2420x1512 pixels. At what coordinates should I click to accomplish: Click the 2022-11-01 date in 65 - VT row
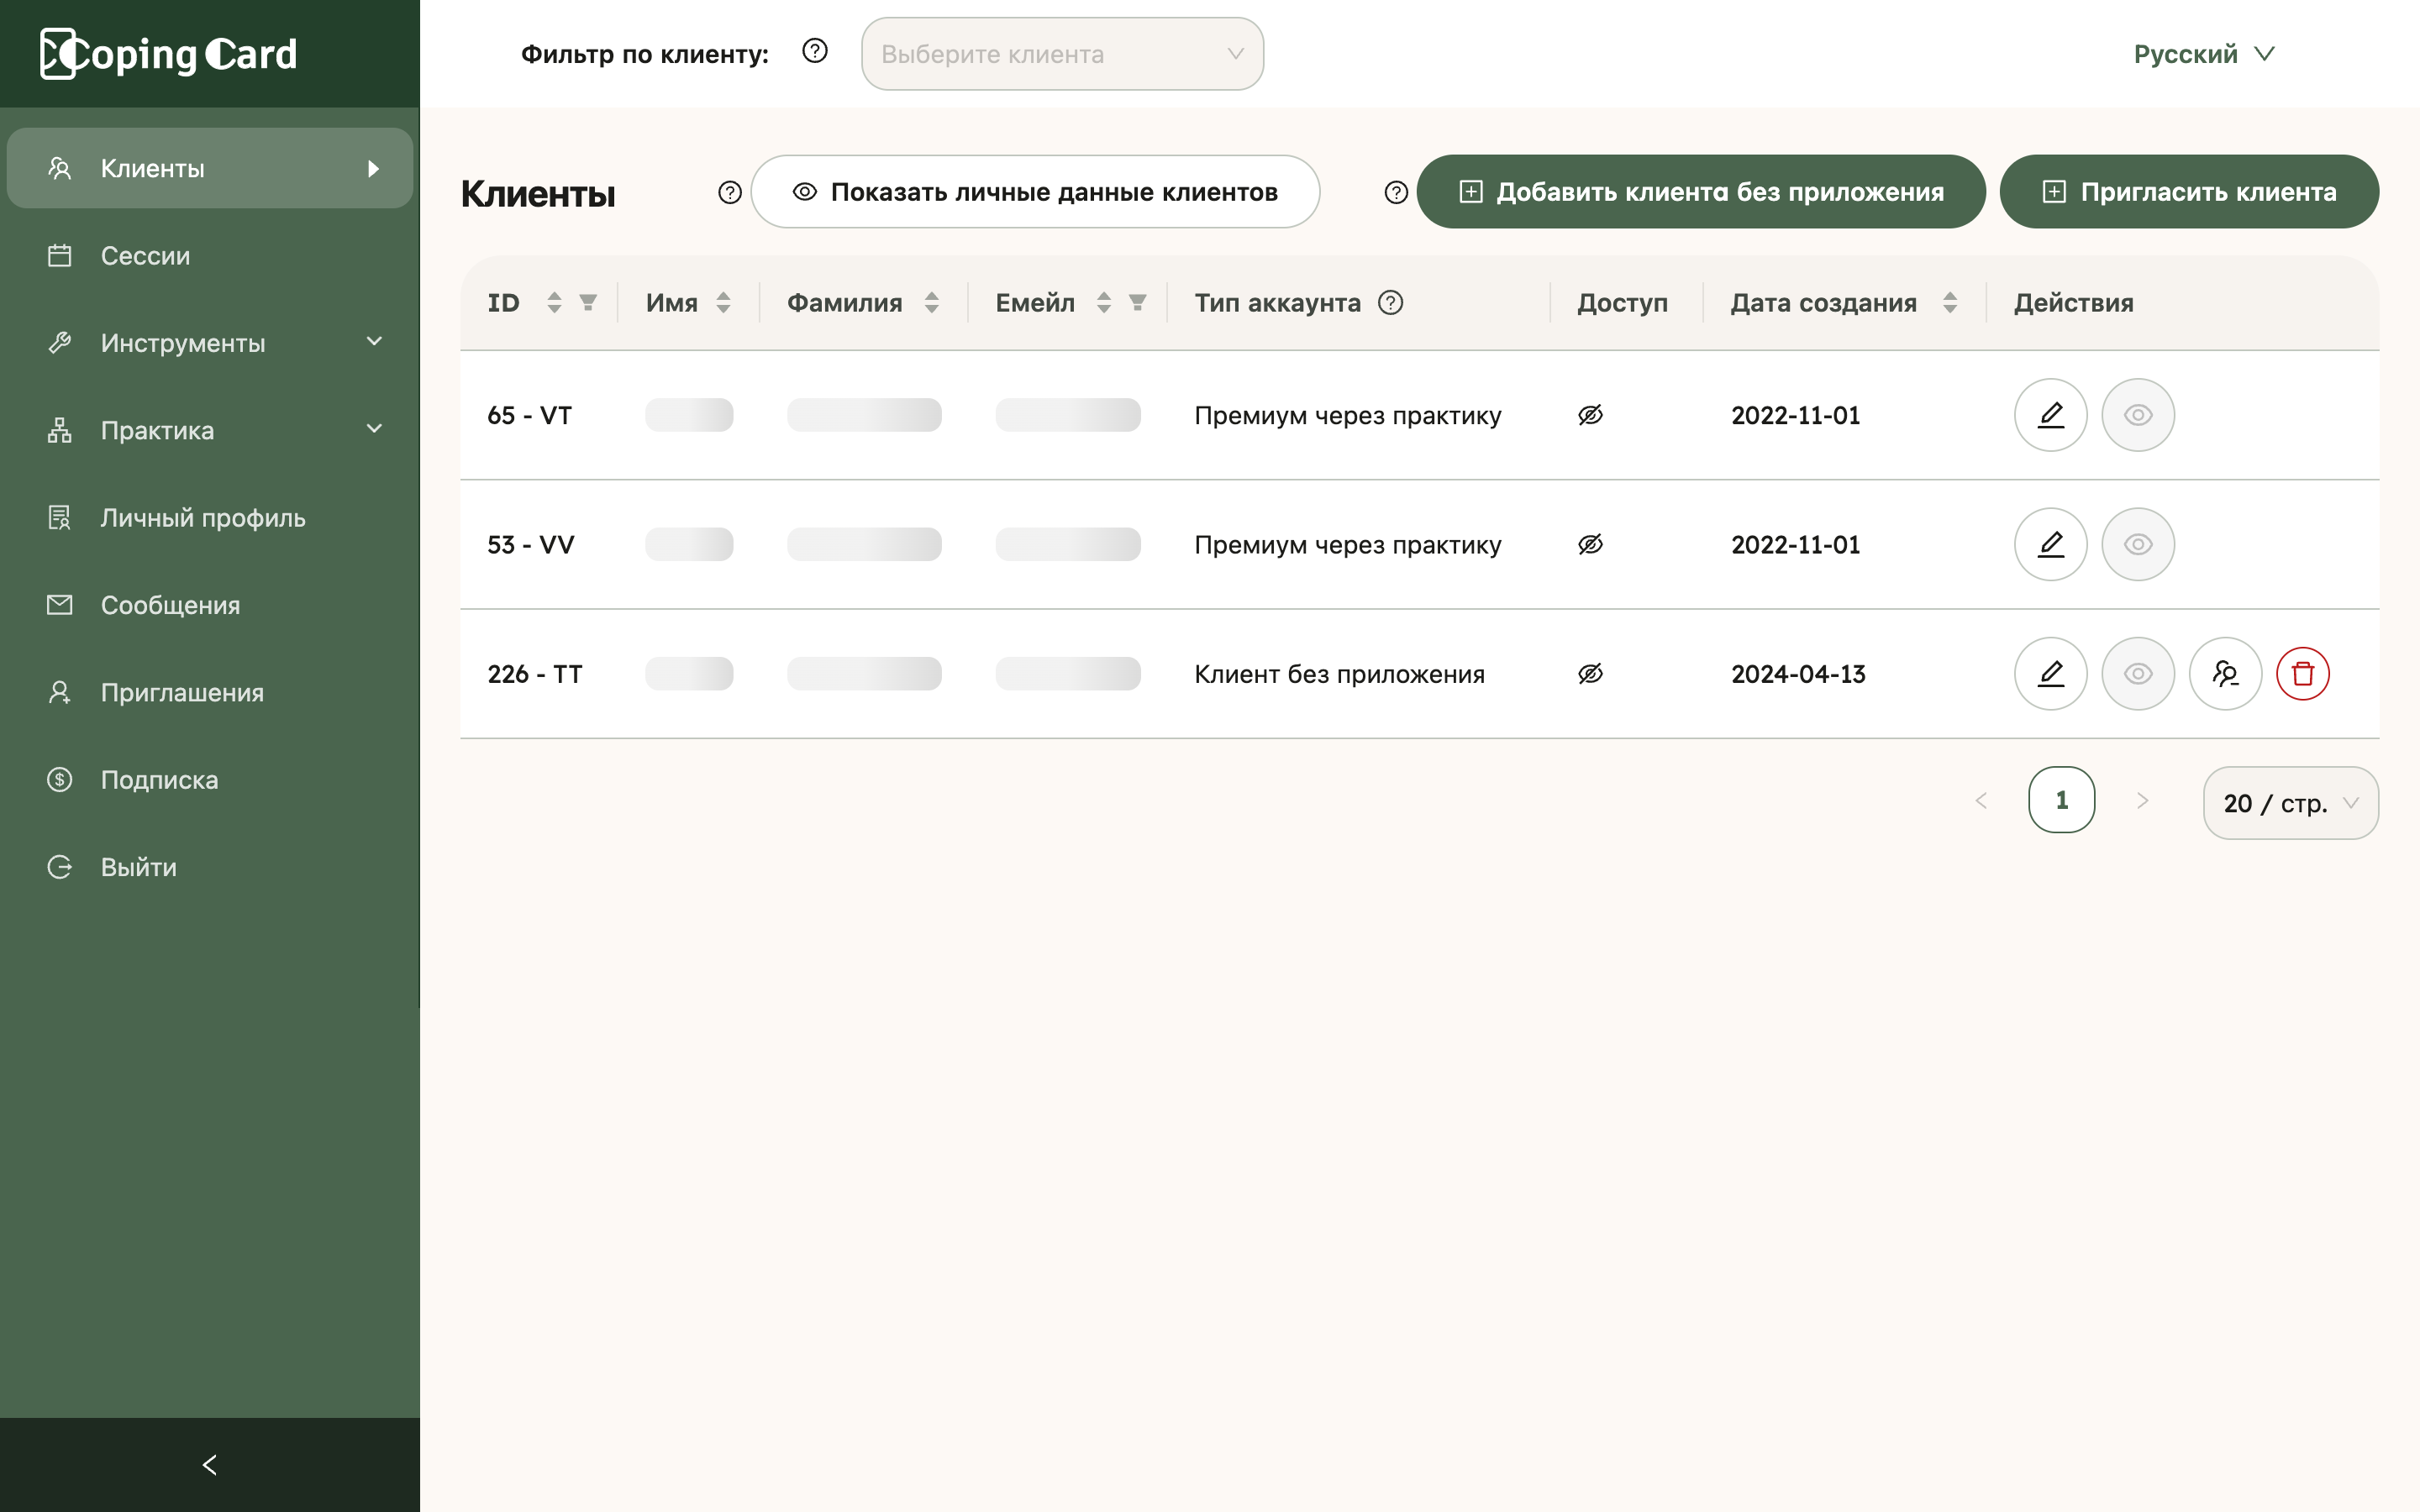(x=1795, y=415)
